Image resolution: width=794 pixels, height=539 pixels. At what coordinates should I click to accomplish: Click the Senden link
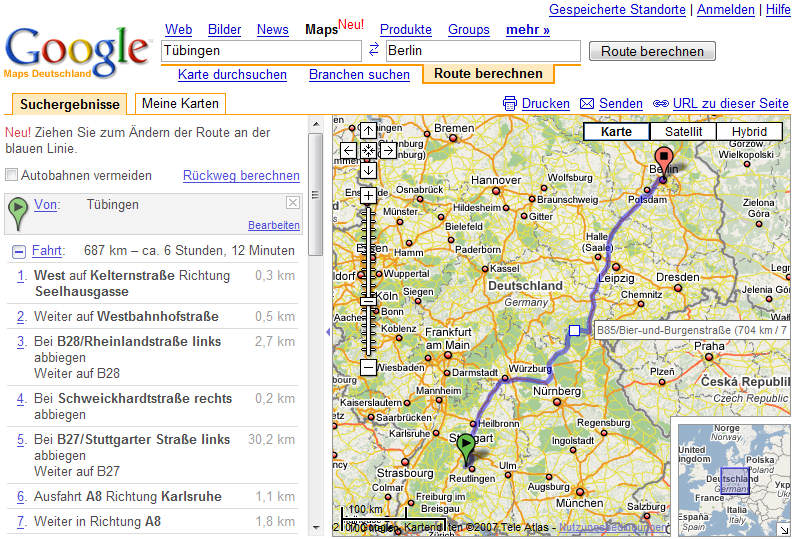pyautogui.click(x=620, y=103)
